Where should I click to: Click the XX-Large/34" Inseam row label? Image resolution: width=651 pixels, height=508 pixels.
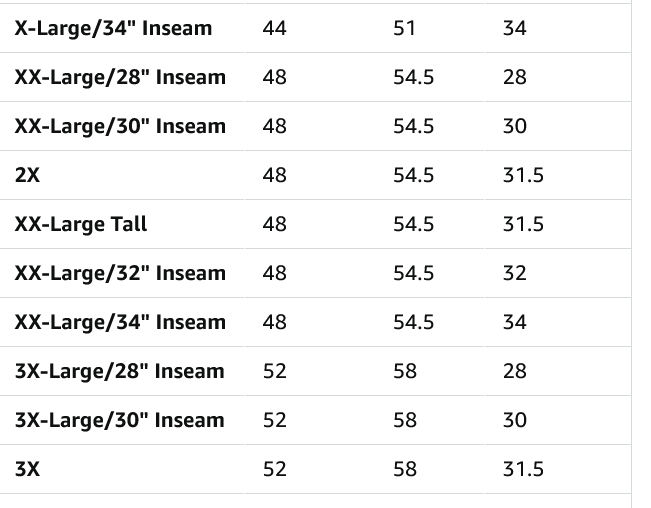(x=120, y=322)
